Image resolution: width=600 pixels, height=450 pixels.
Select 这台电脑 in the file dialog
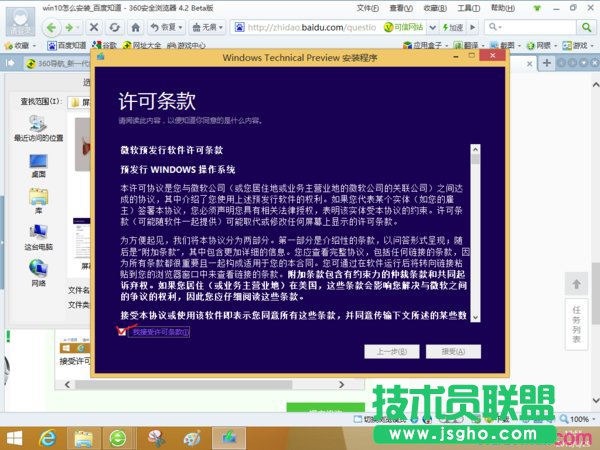38,238
